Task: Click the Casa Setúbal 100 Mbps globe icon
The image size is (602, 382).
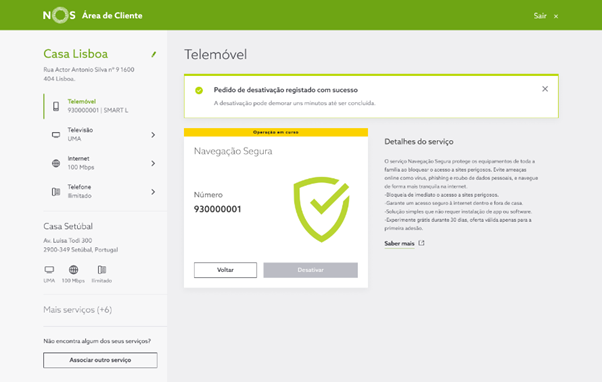Action: point(73,270)
